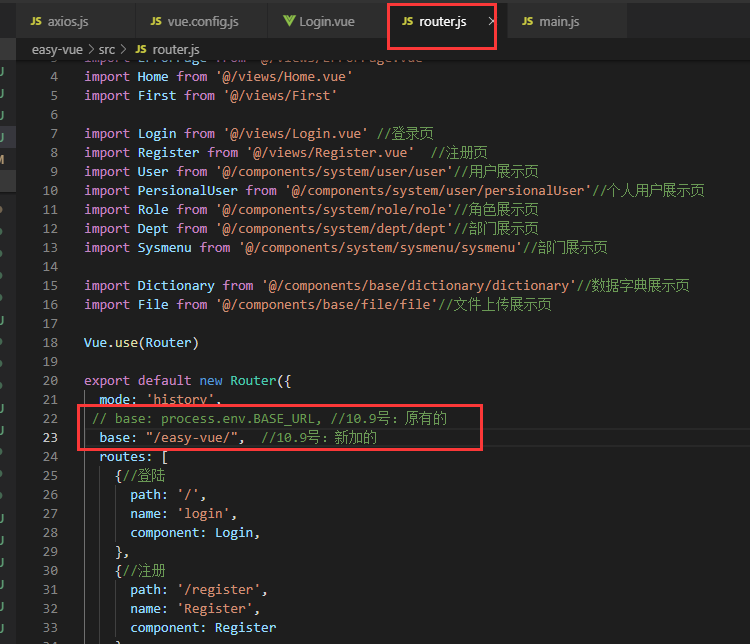Screen dimensions: 750x644
Task: Click the File import identifier
Action: (x=153, y=305)
